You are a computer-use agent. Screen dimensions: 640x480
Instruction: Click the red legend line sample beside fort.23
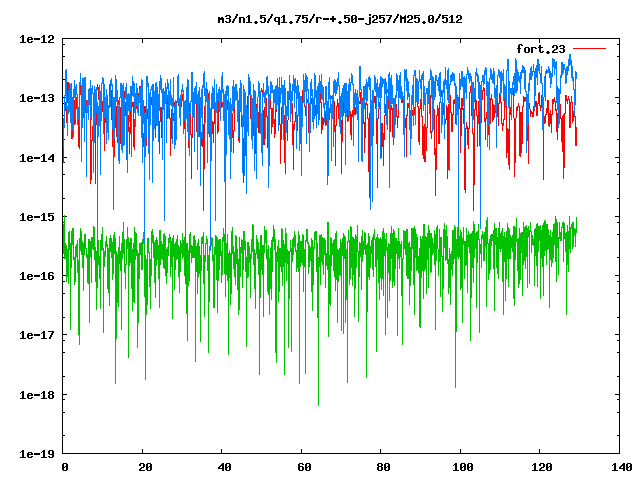[589, 49]
